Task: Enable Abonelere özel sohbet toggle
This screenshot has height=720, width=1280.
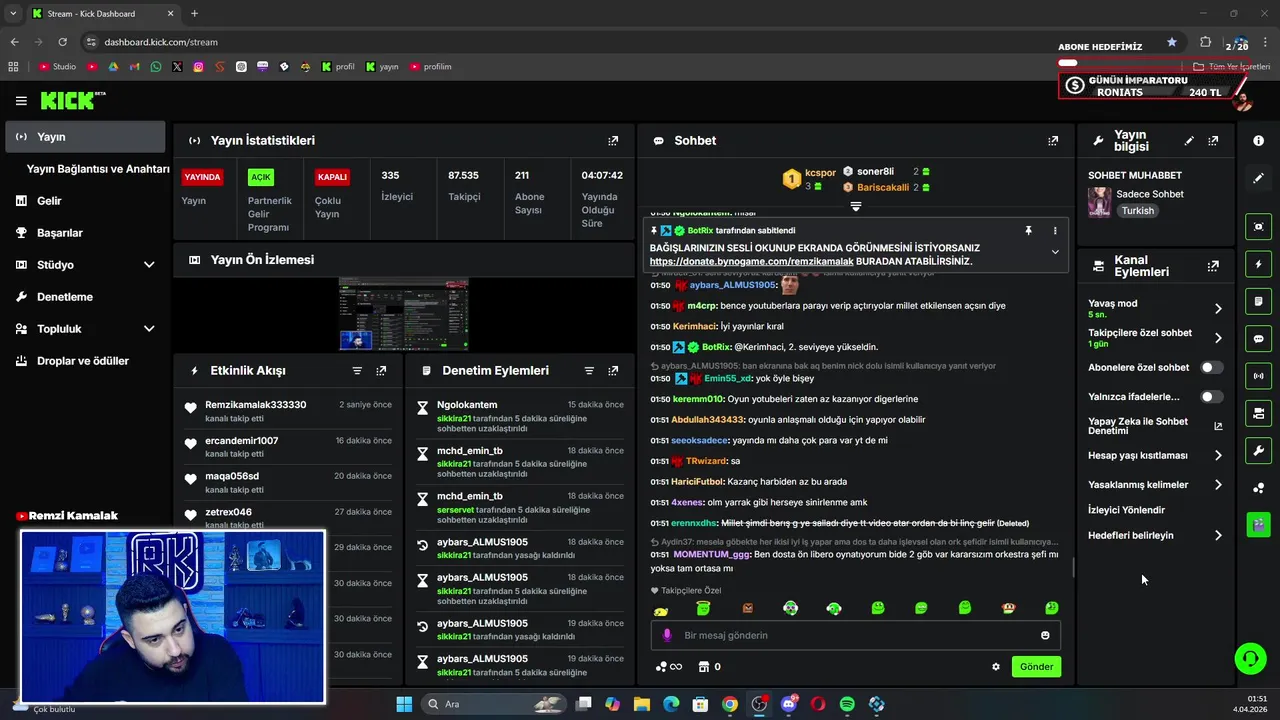Action: point(1211,368)
